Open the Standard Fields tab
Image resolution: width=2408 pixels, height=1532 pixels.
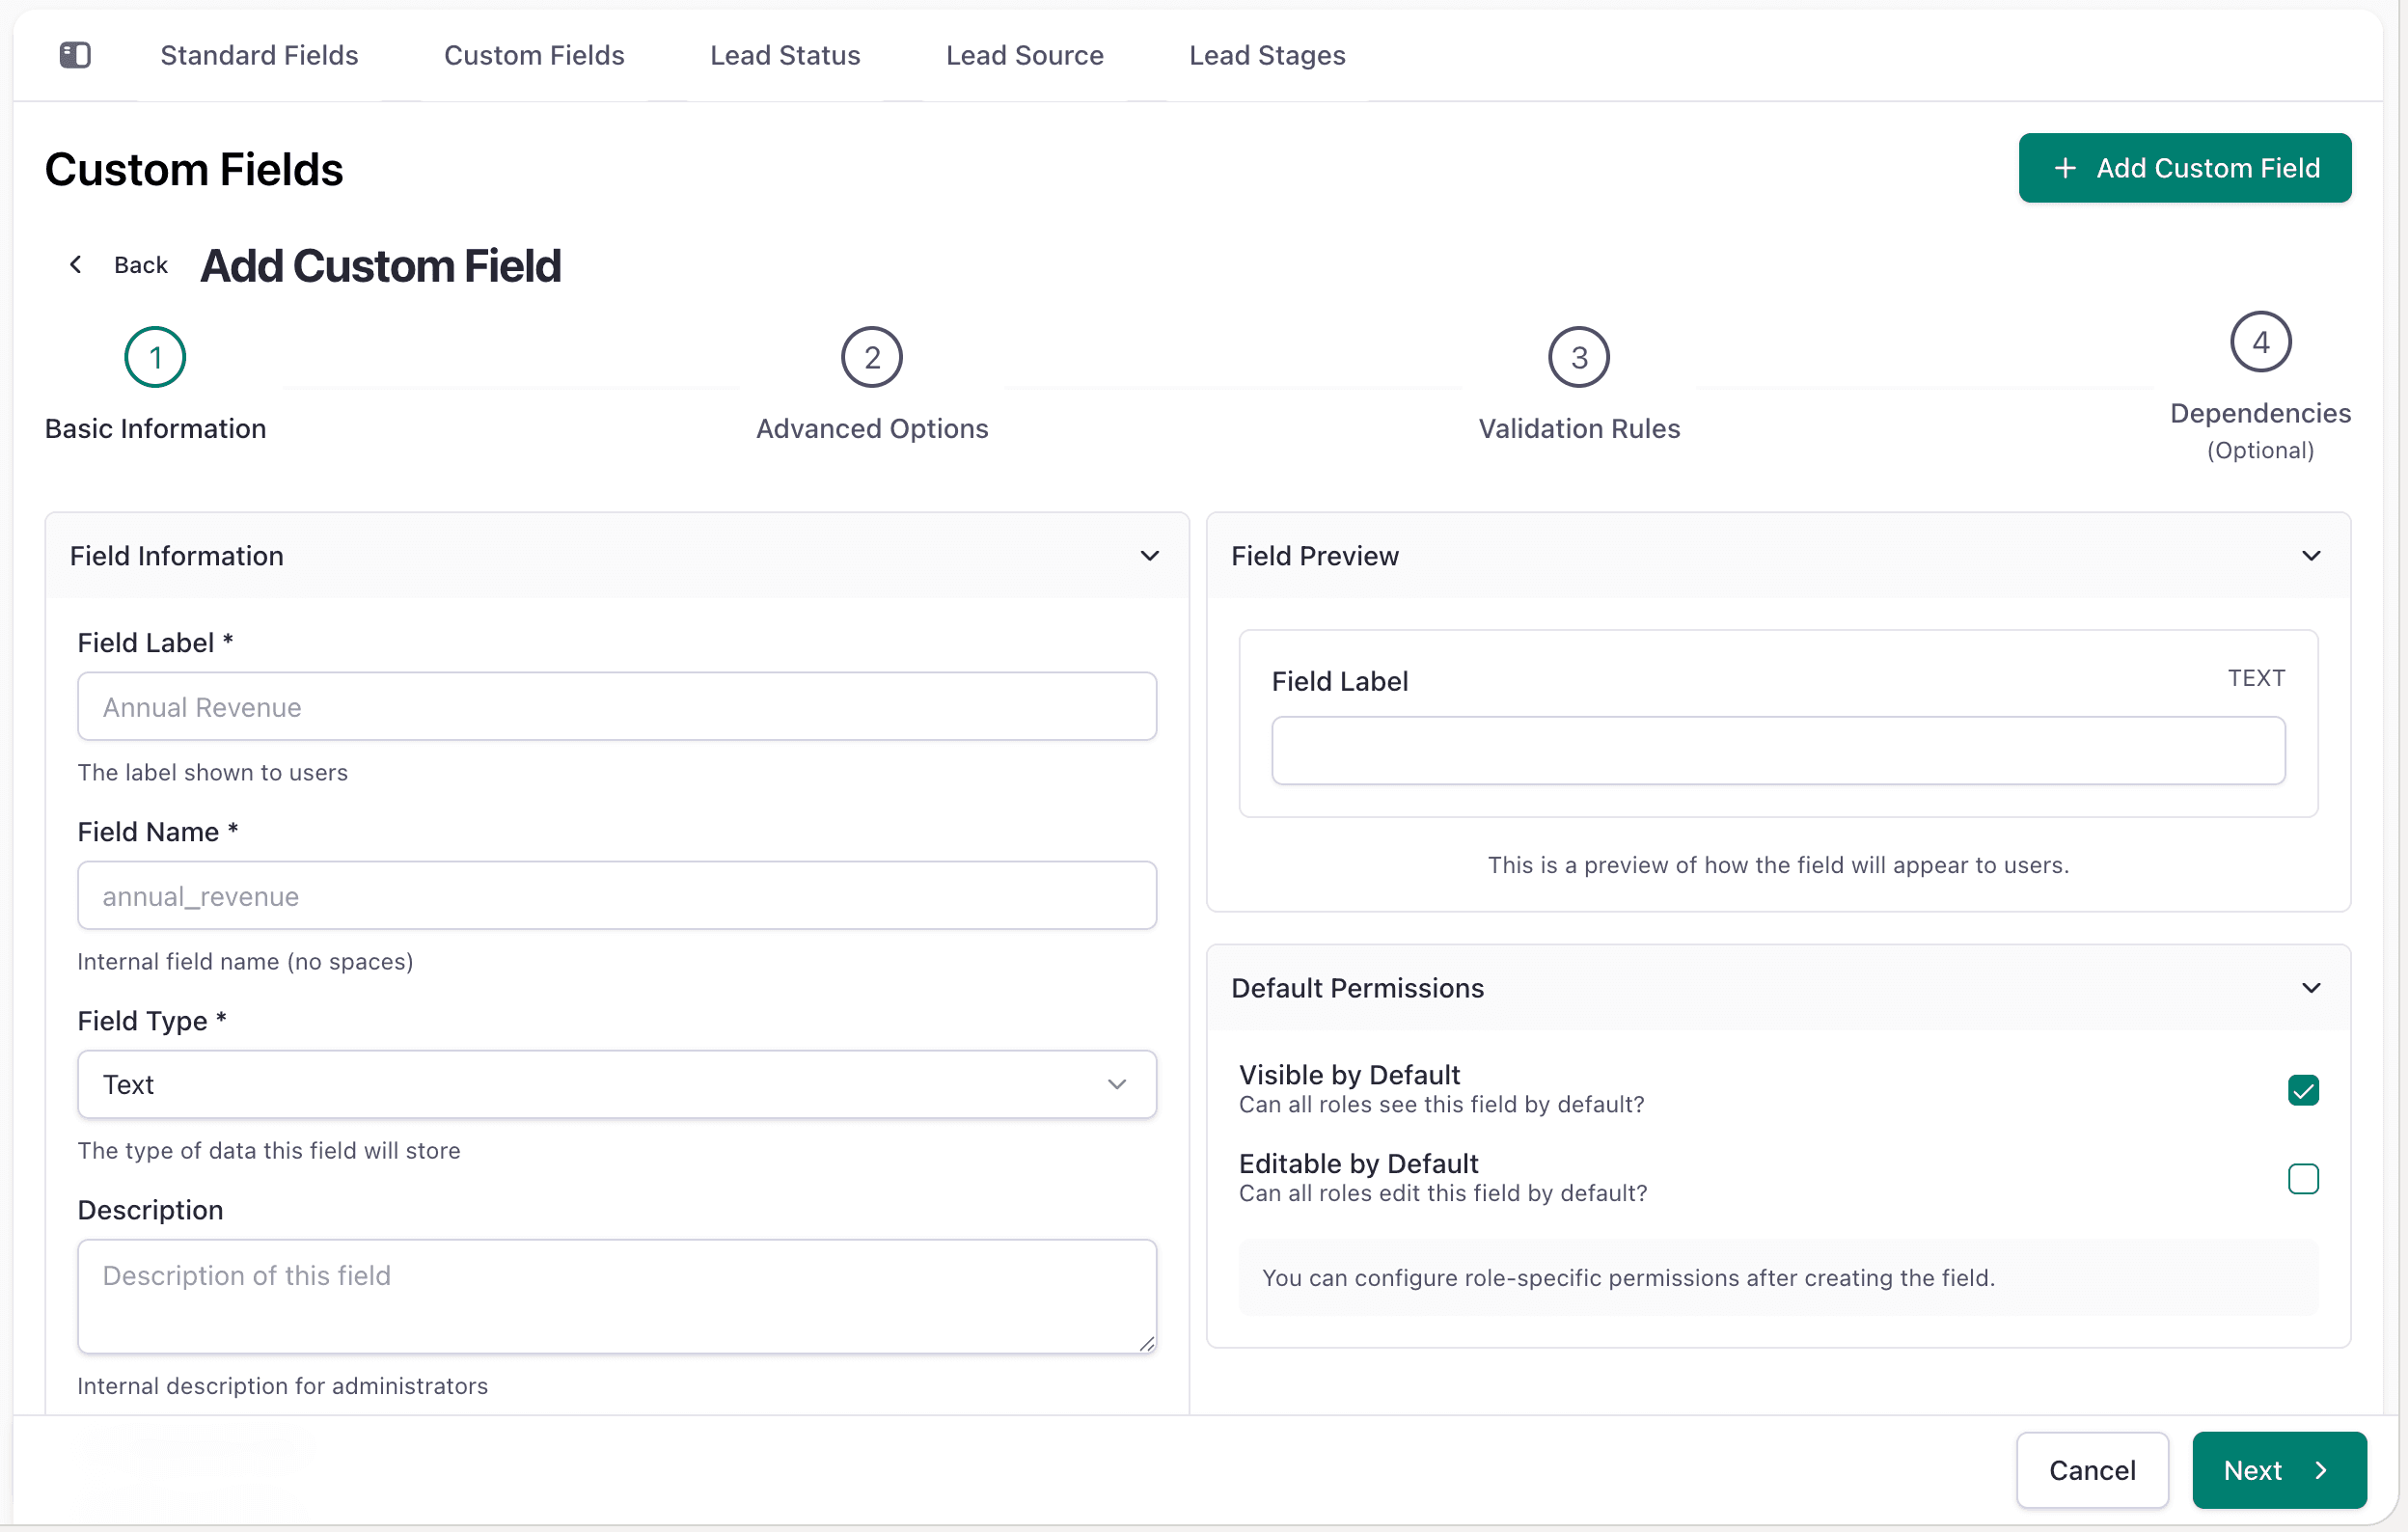[259, 55]
